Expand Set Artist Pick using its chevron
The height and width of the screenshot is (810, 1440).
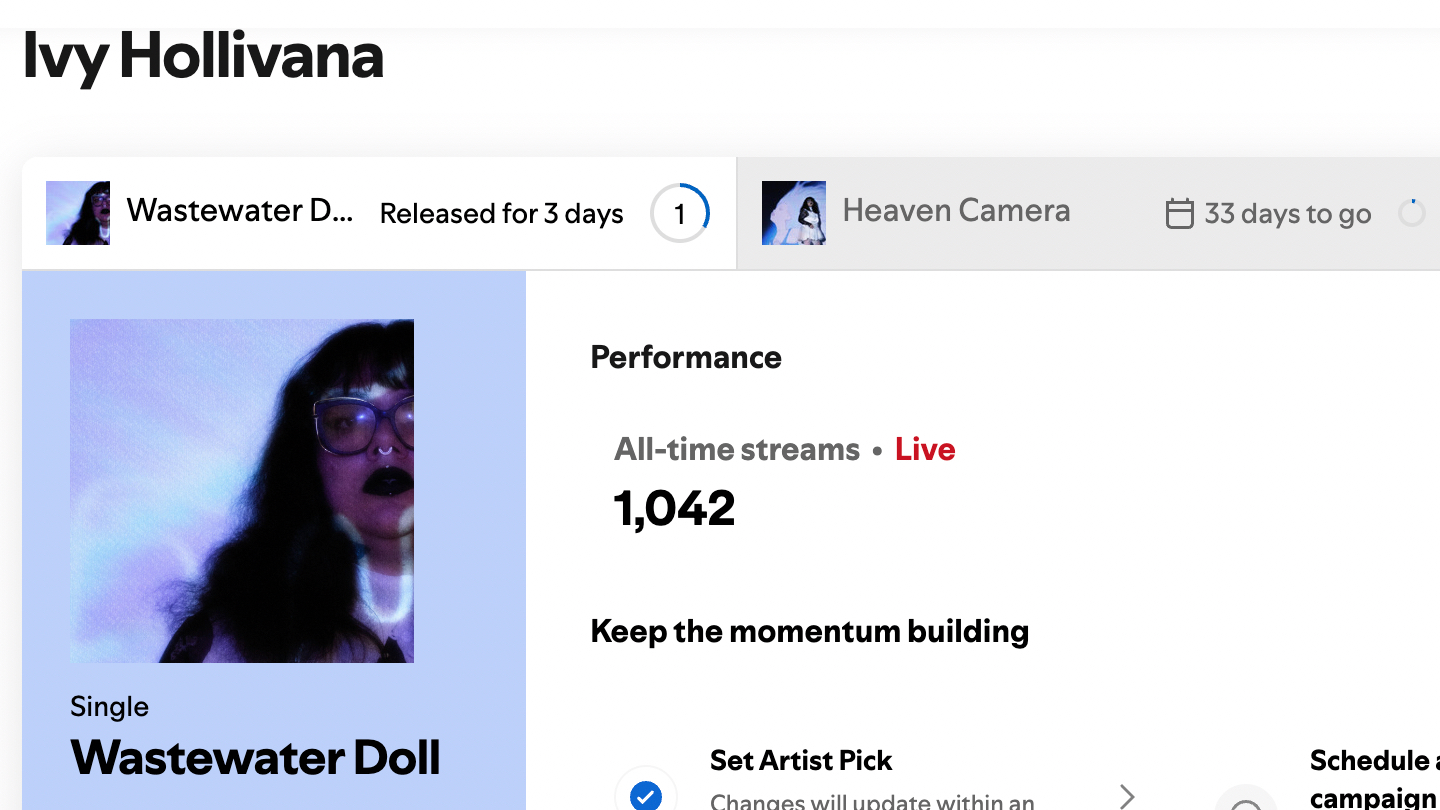tap(1127, 795)
